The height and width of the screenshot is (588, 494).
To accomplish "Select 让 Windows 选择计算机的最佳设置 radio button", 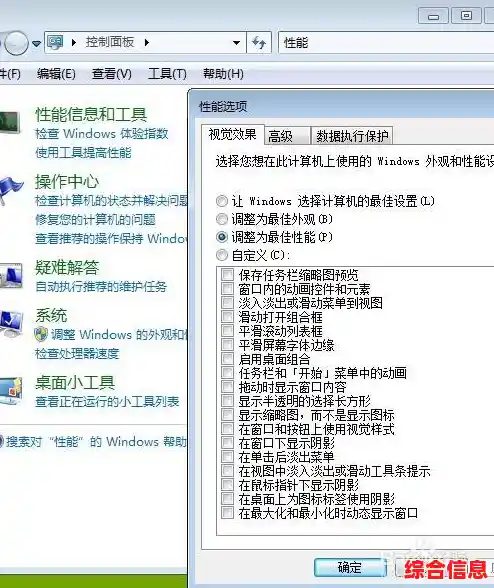I will 222,201.
